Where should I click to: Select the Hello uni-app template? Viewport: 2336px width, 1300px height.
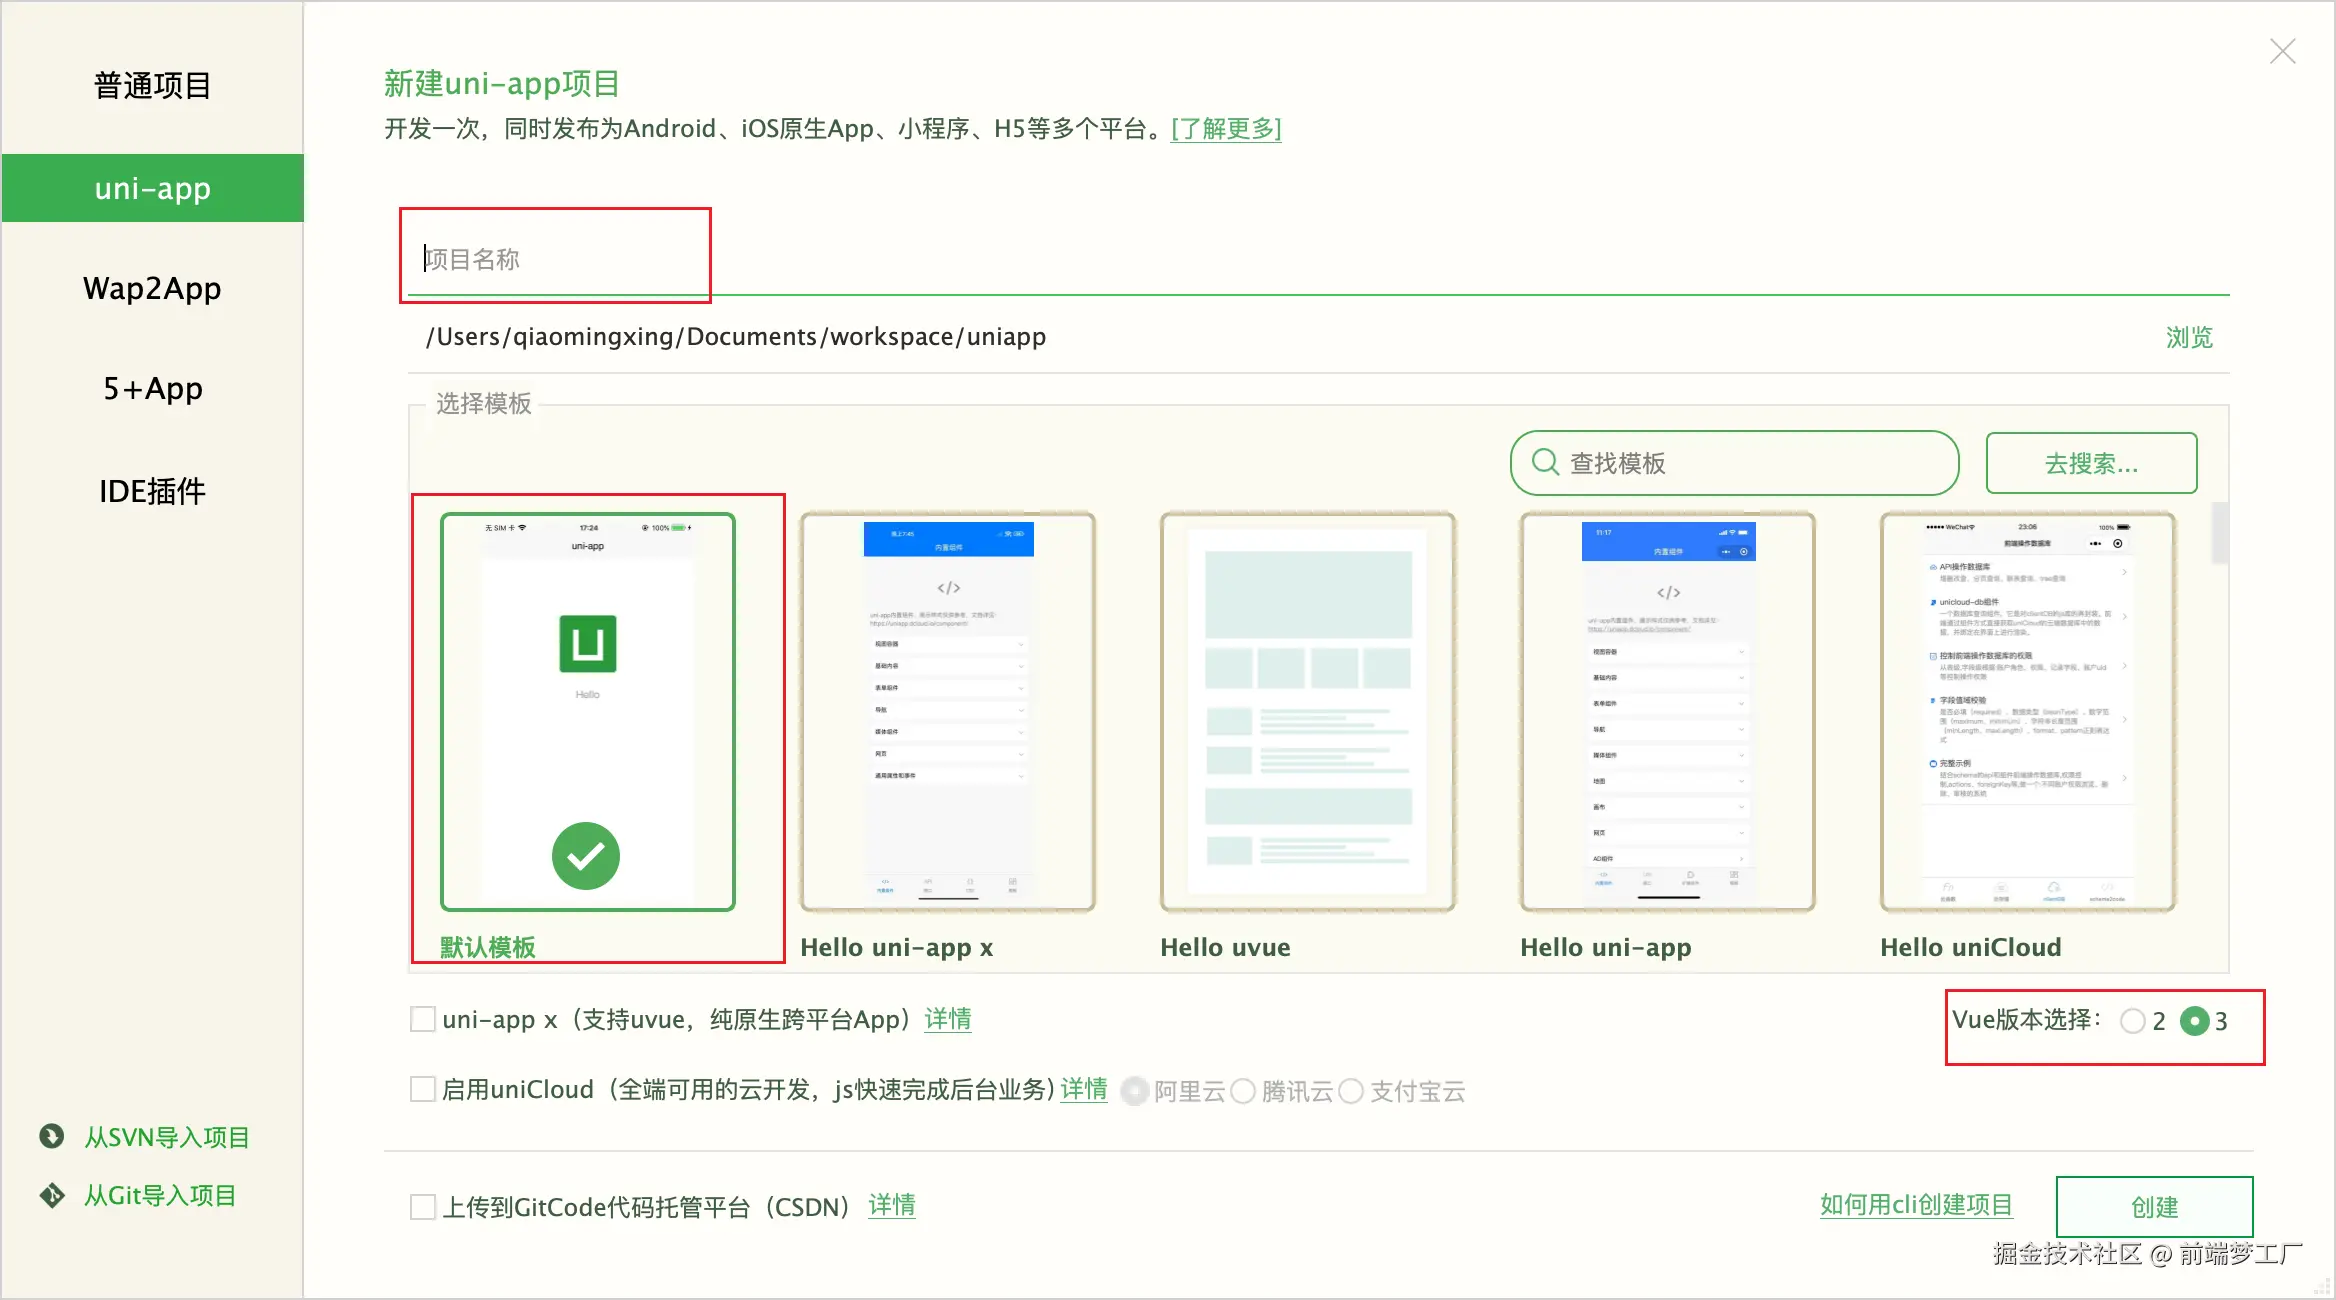click(1668, 712)
